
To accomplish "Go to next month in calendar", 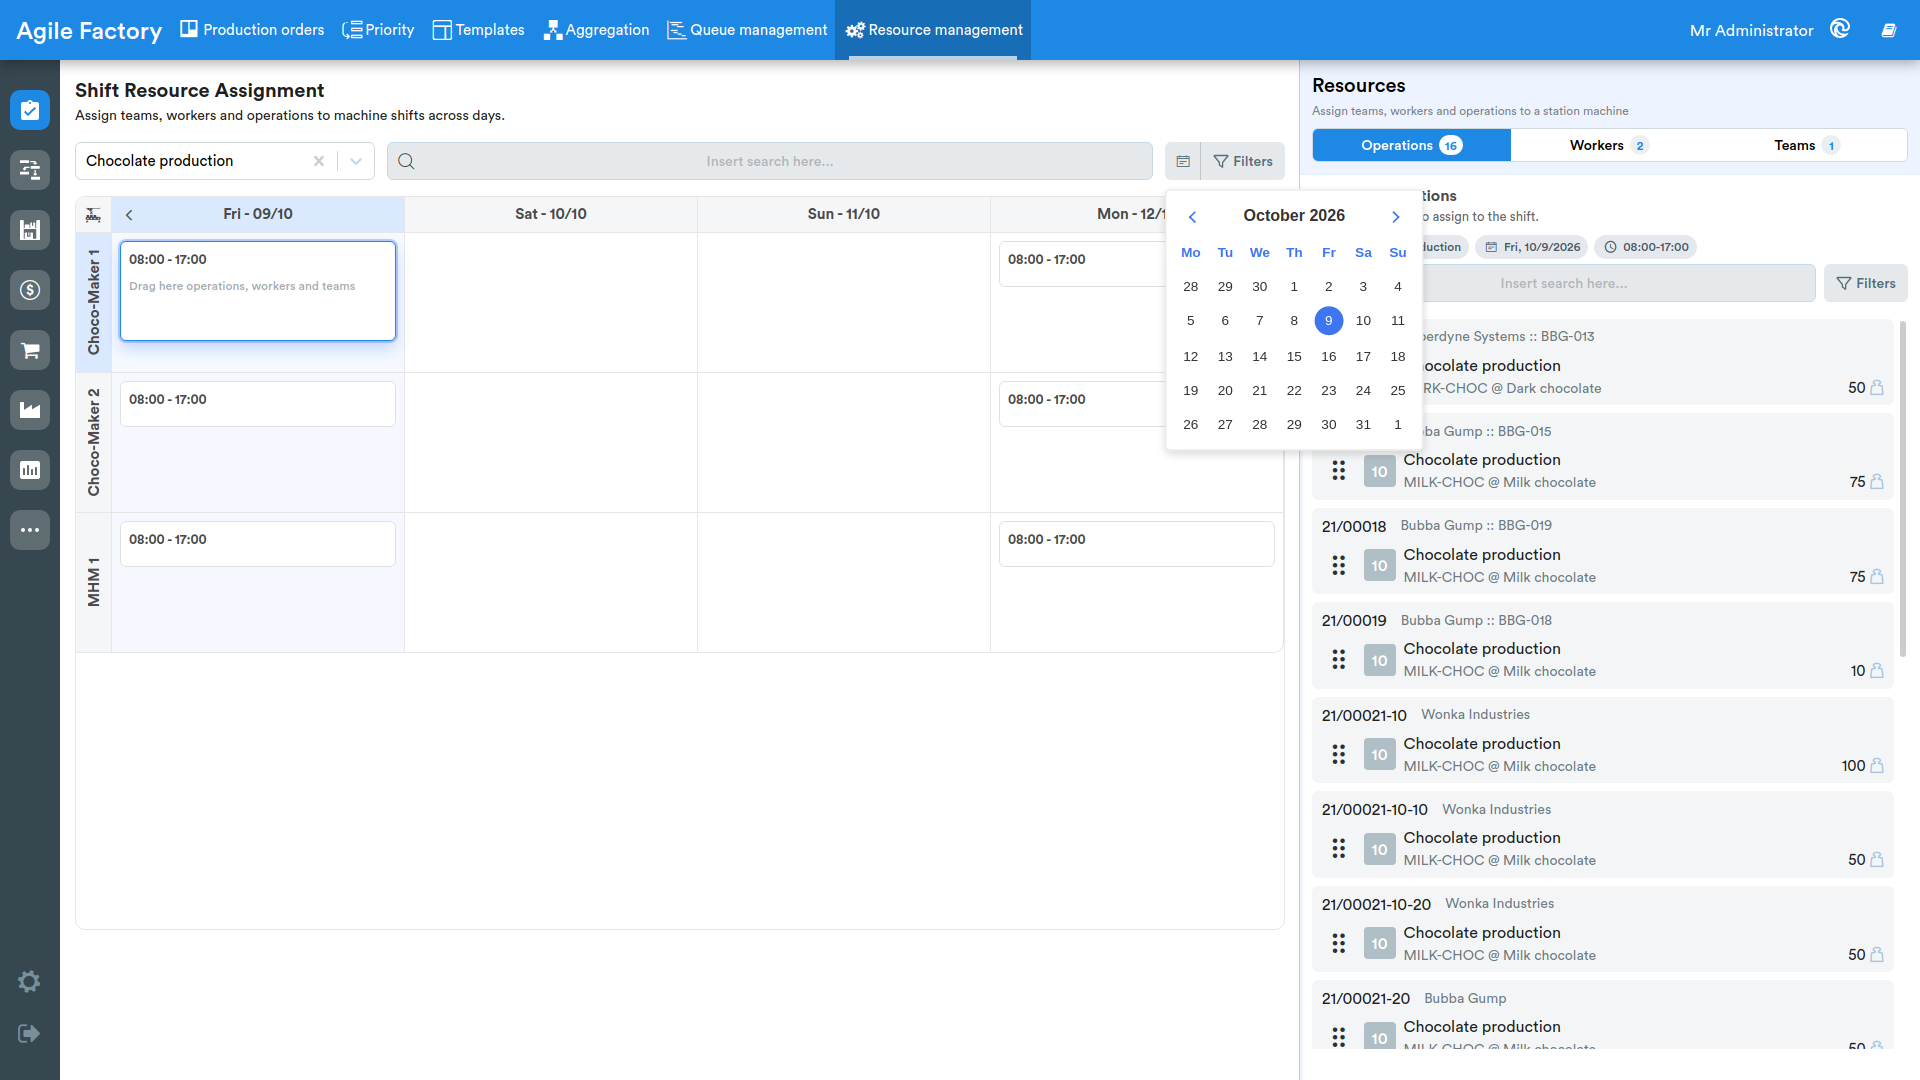I will tap(1396, 217).
